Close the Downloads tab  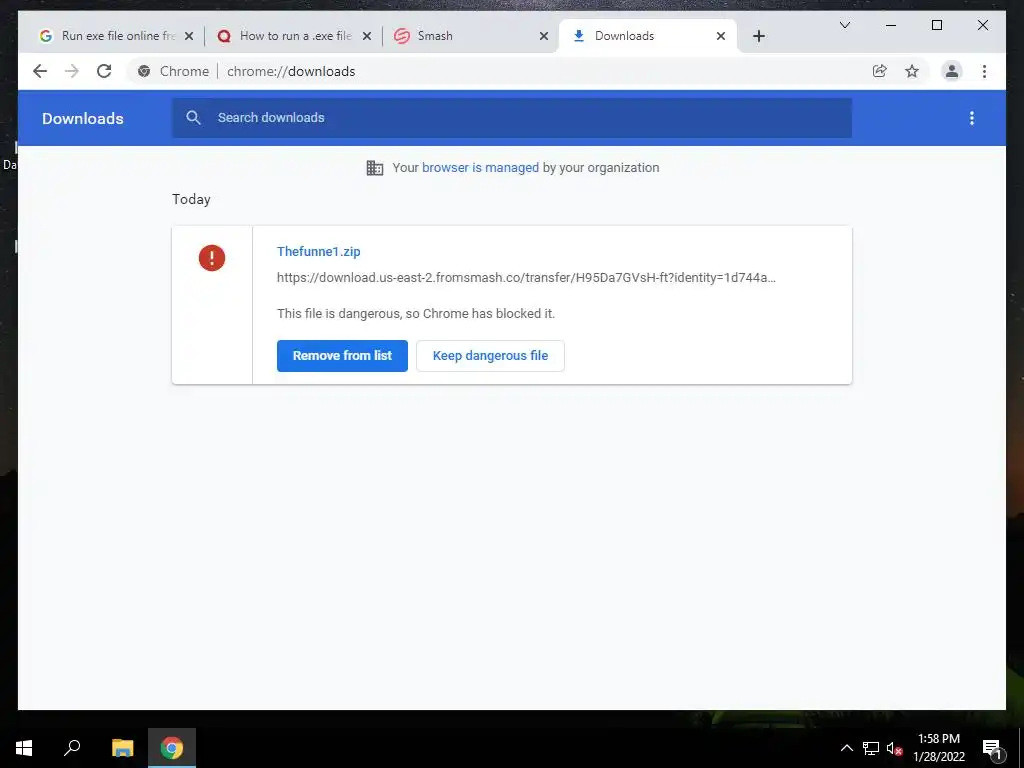coord(721,36)
